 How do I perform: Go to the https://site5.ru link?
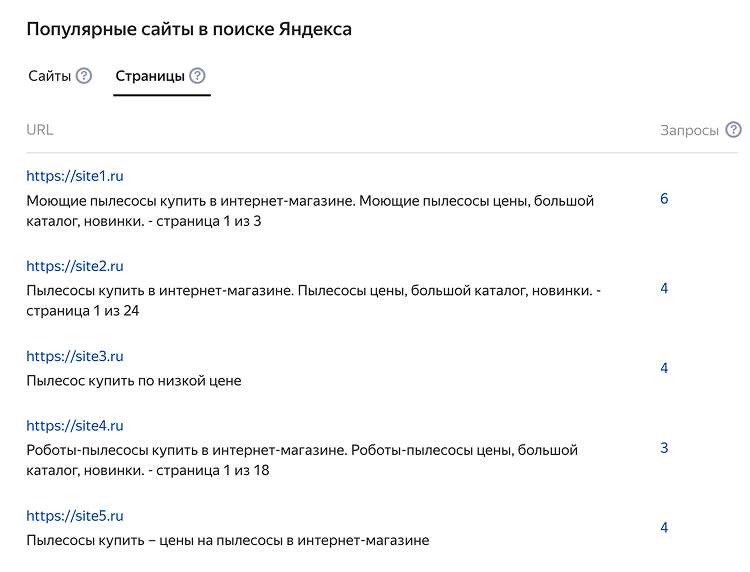[x=75, y=516]
